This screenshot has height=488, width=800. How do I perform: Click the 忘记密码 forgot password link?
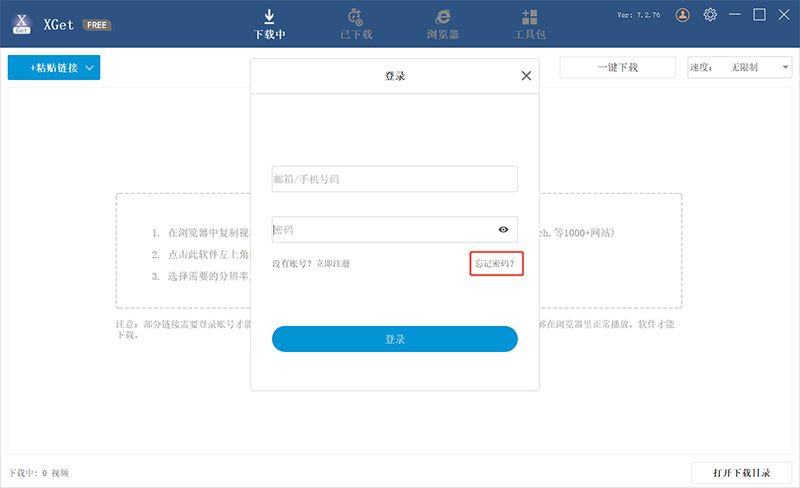coord(498,264)
